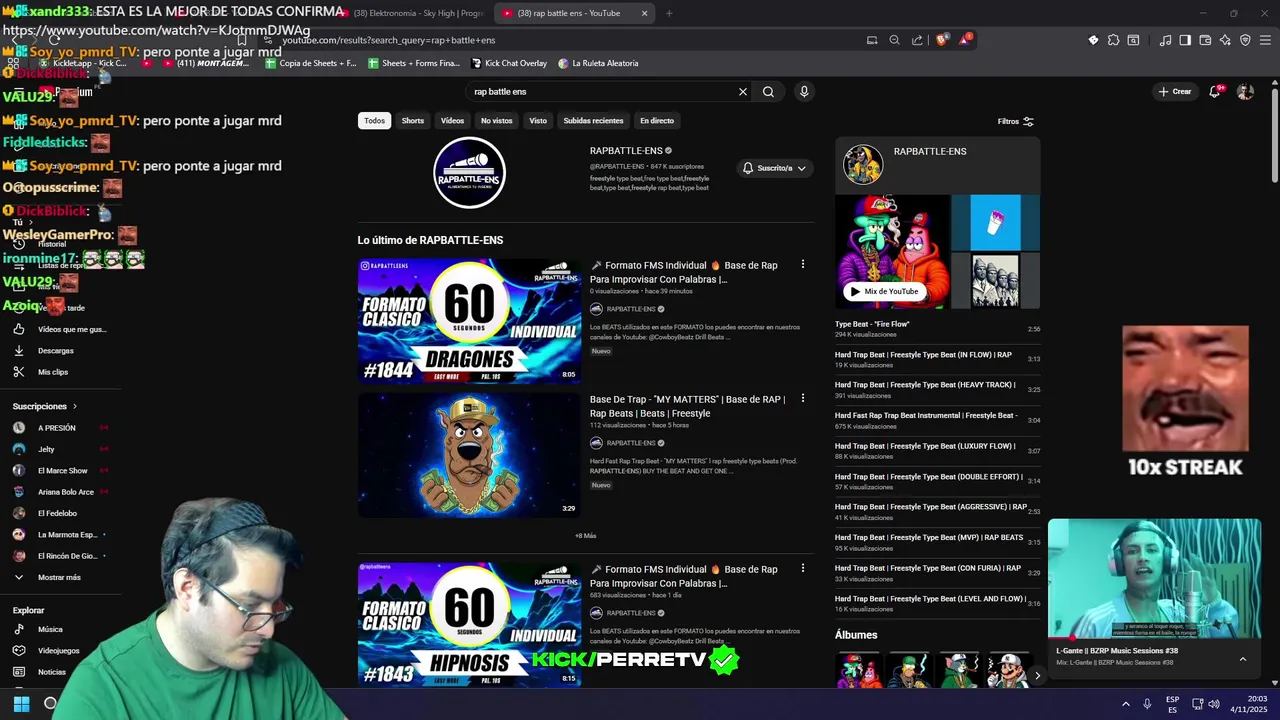Select the En directo filter chip
The width and height of the screenshot is (1280, 720).
click(x=657, y=120)
